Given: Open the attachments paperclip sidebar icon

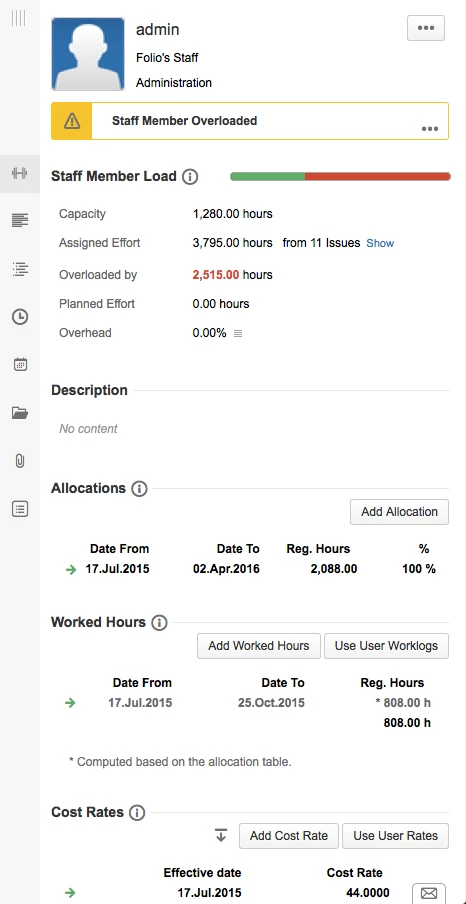Looking at the screenshot, I should pos(20,461).
